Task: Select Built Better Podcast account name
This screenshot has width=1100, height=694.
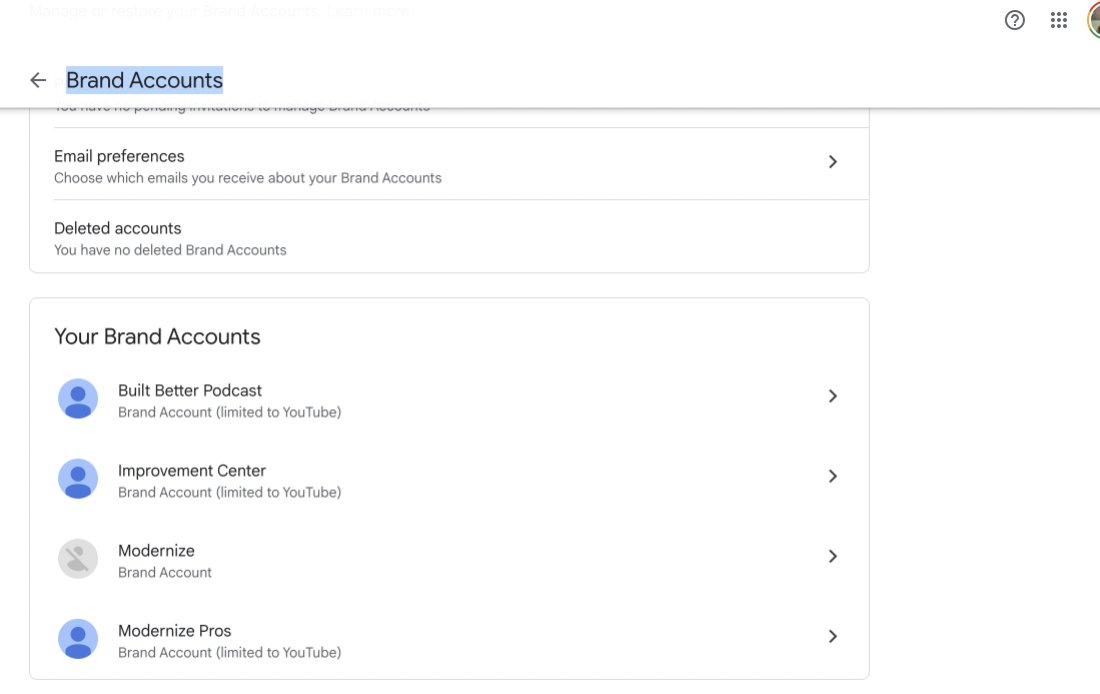Action: 189,391
